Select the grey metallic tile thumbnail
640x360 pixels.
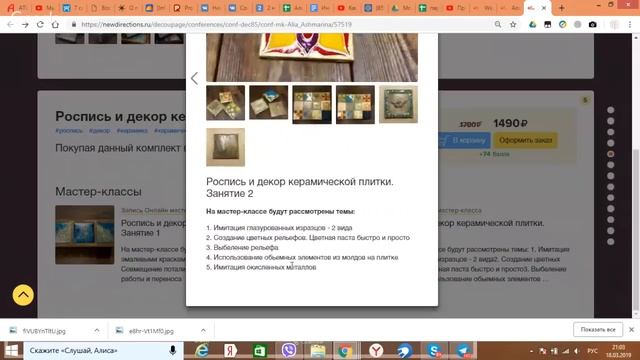point(225,147)
